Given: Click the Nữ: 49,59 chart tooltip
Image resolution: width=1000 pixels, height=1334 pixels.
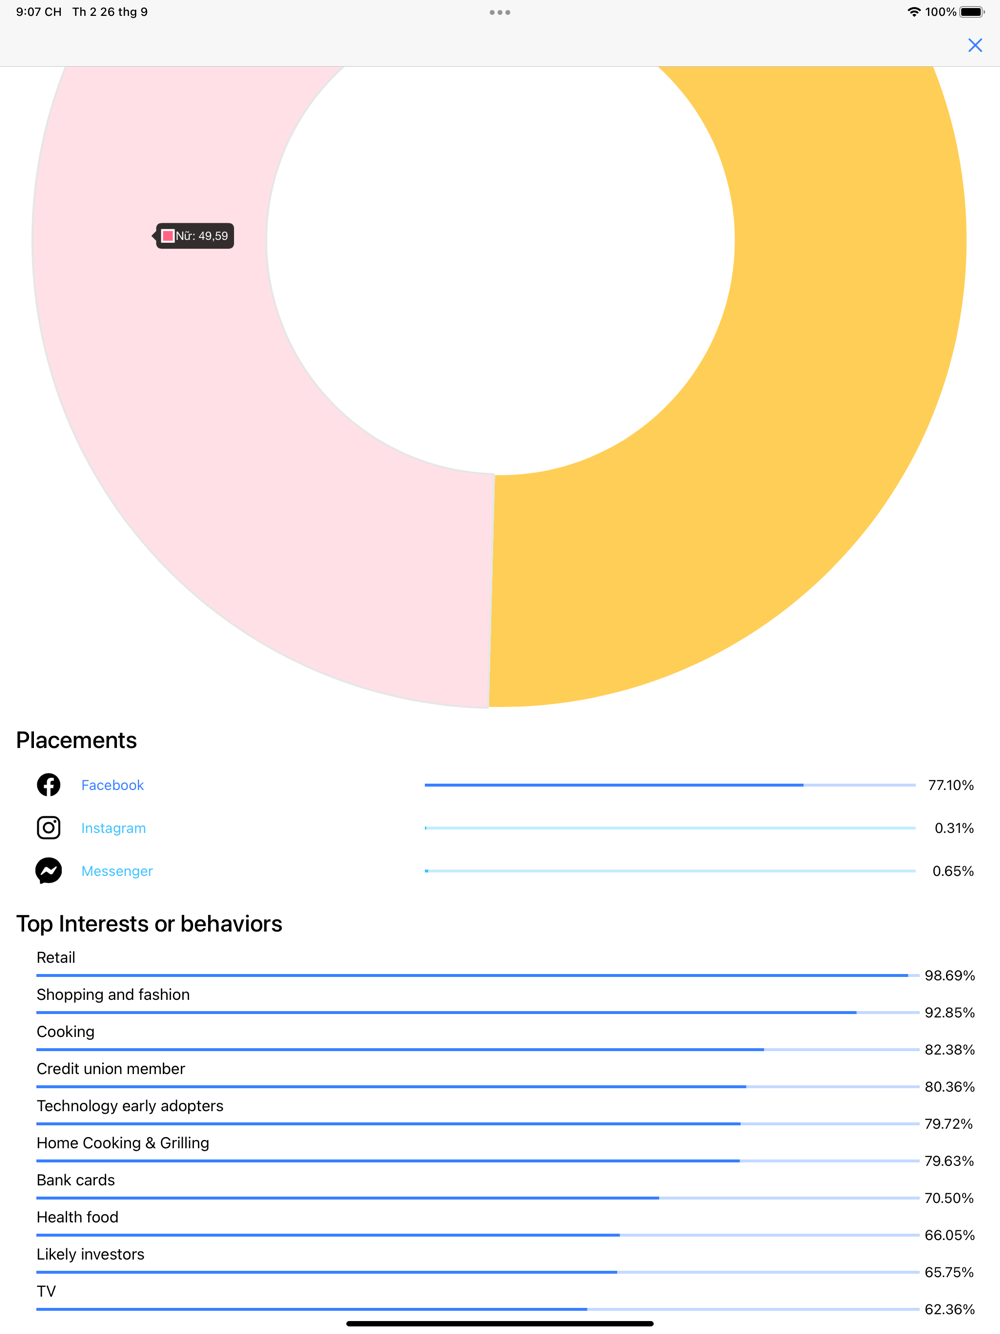Looking at the screenshot, I should coord(196,236).
